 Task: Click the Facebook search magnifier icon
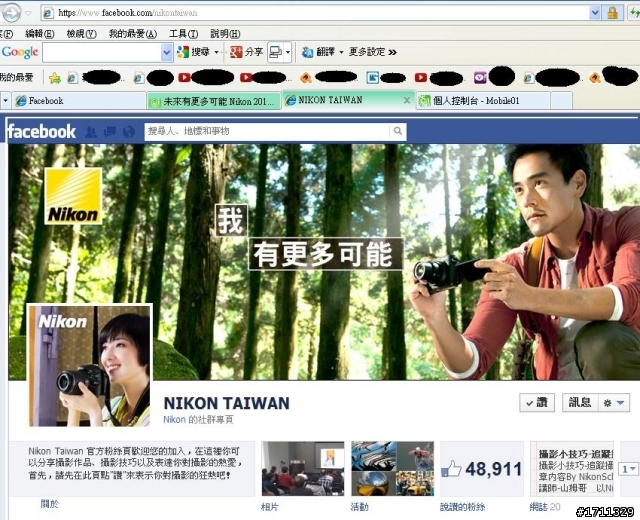[398, 131]
